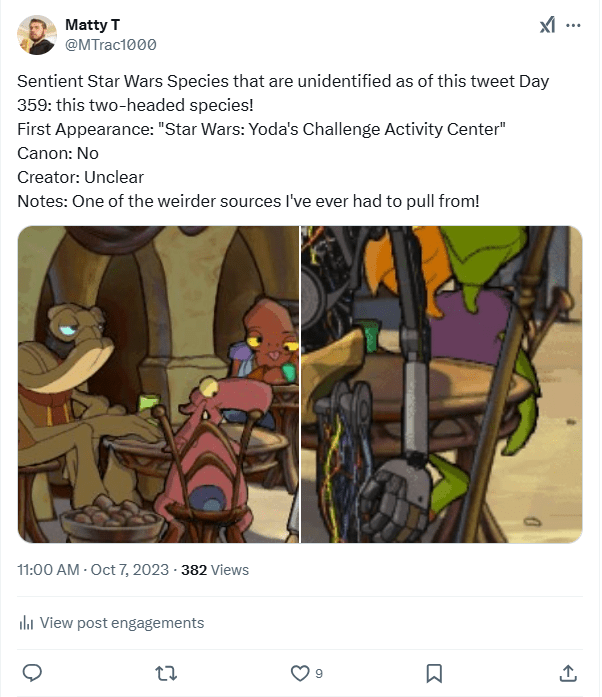Share the post via the share icon
The height and width of the screenshot is (697, 602).
[568, 672]
